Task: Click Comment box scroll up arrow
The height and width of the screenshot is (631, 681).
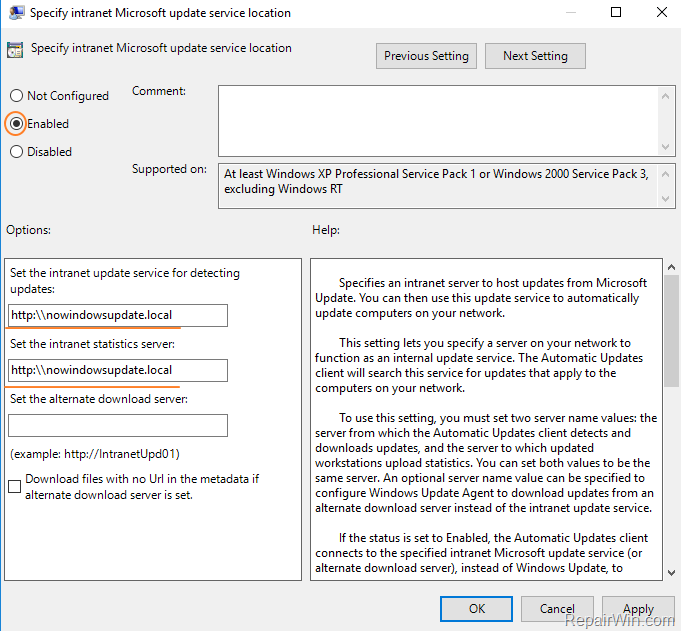Action: 665,96
